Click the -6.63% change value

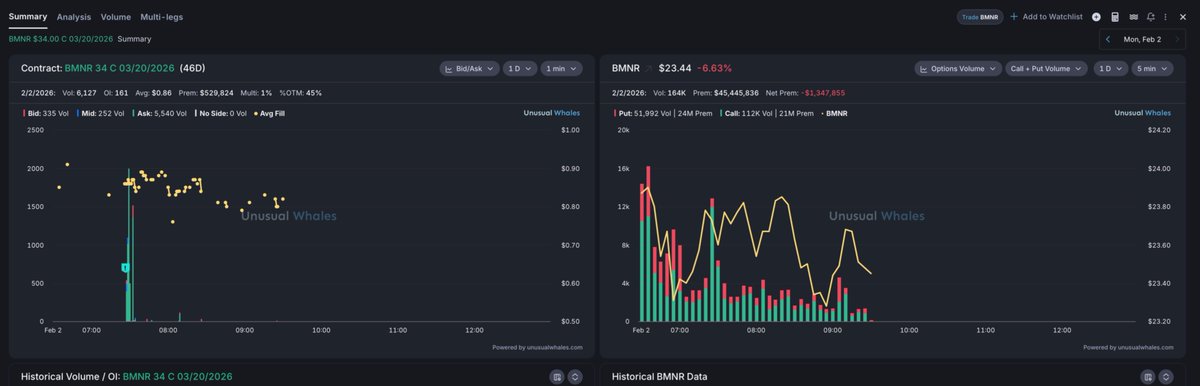pos(715,69)
